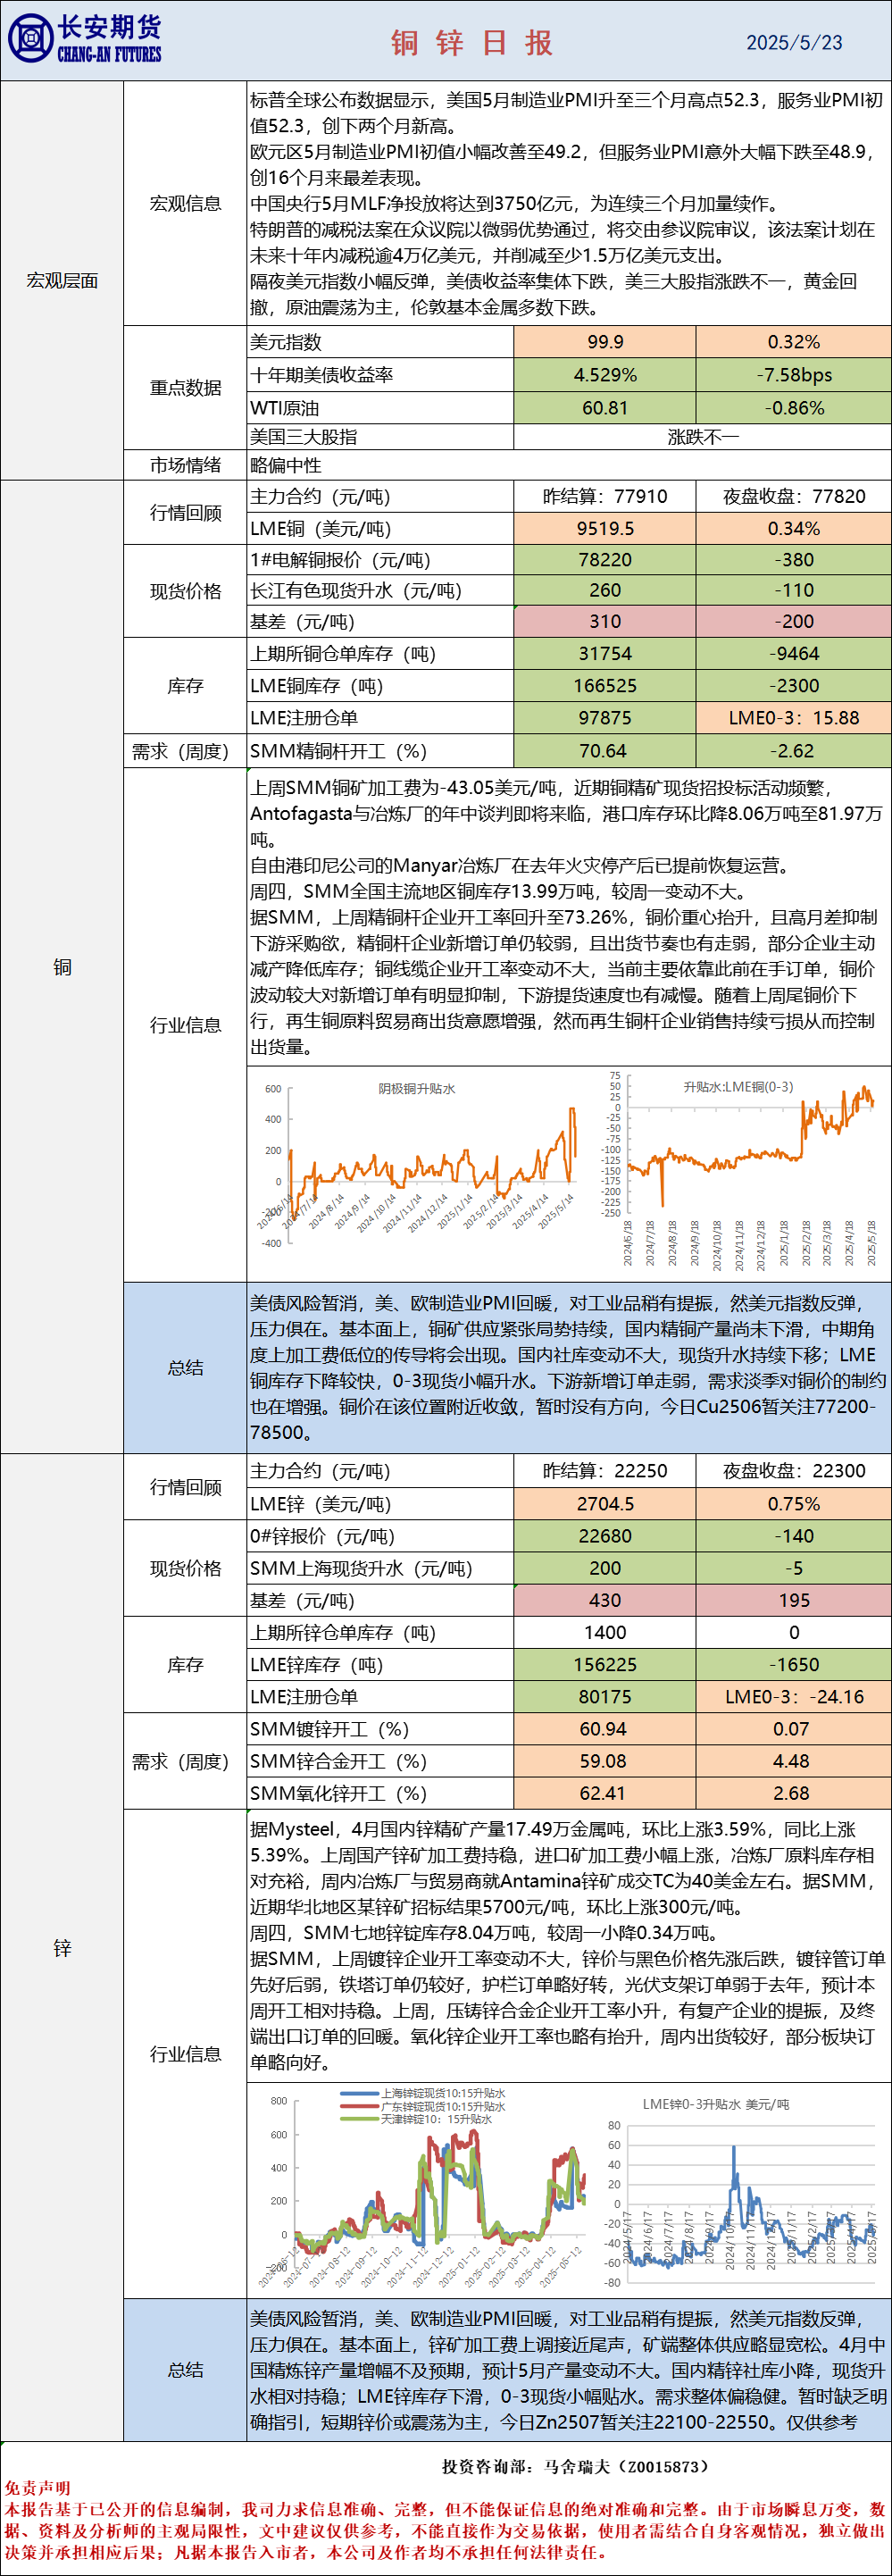Click the WTI原油 price 60.81
Screen dimensions: 892x2576
click(x=605, y=408)
